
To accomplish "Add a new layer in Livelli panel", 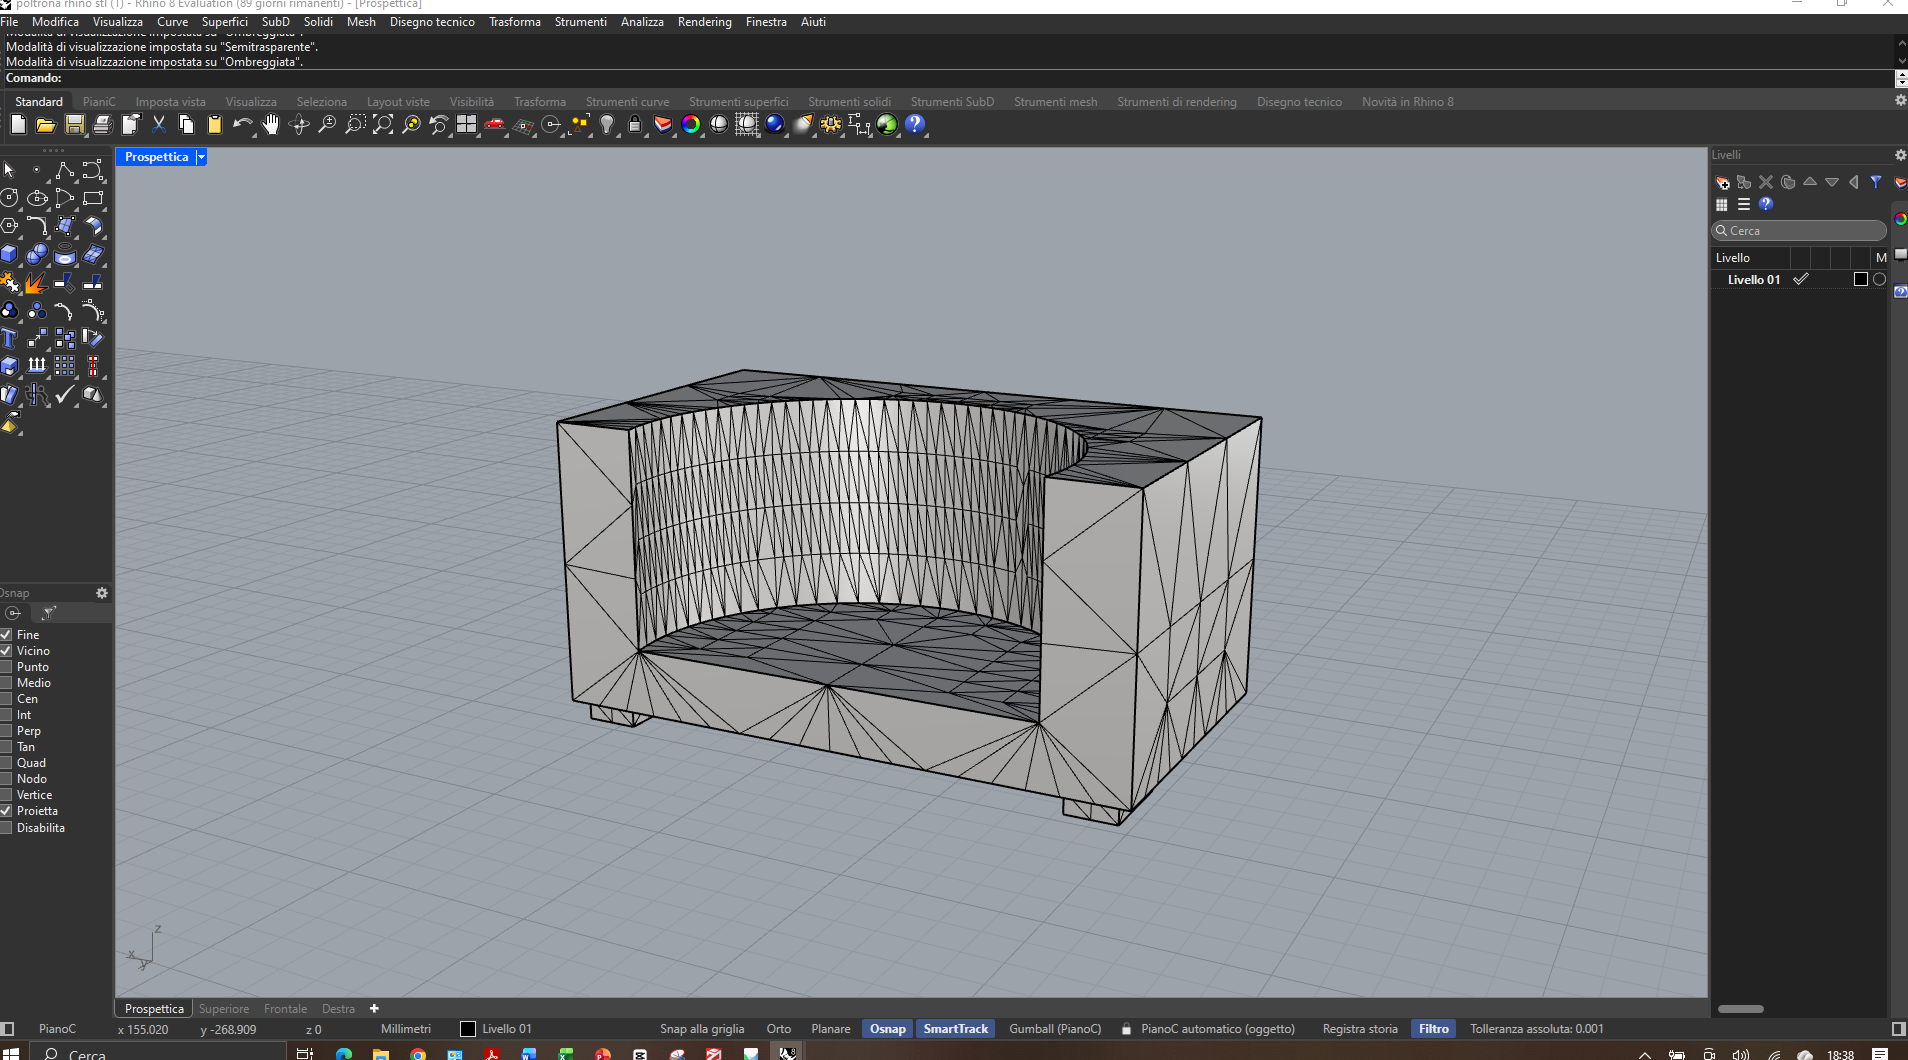I will point(1722,182).
